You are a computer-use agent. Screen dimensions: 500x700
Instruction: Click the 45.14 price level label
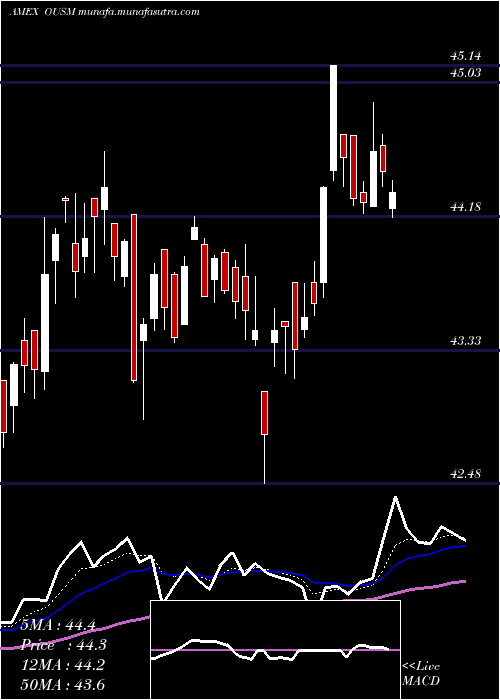(466, 56)
